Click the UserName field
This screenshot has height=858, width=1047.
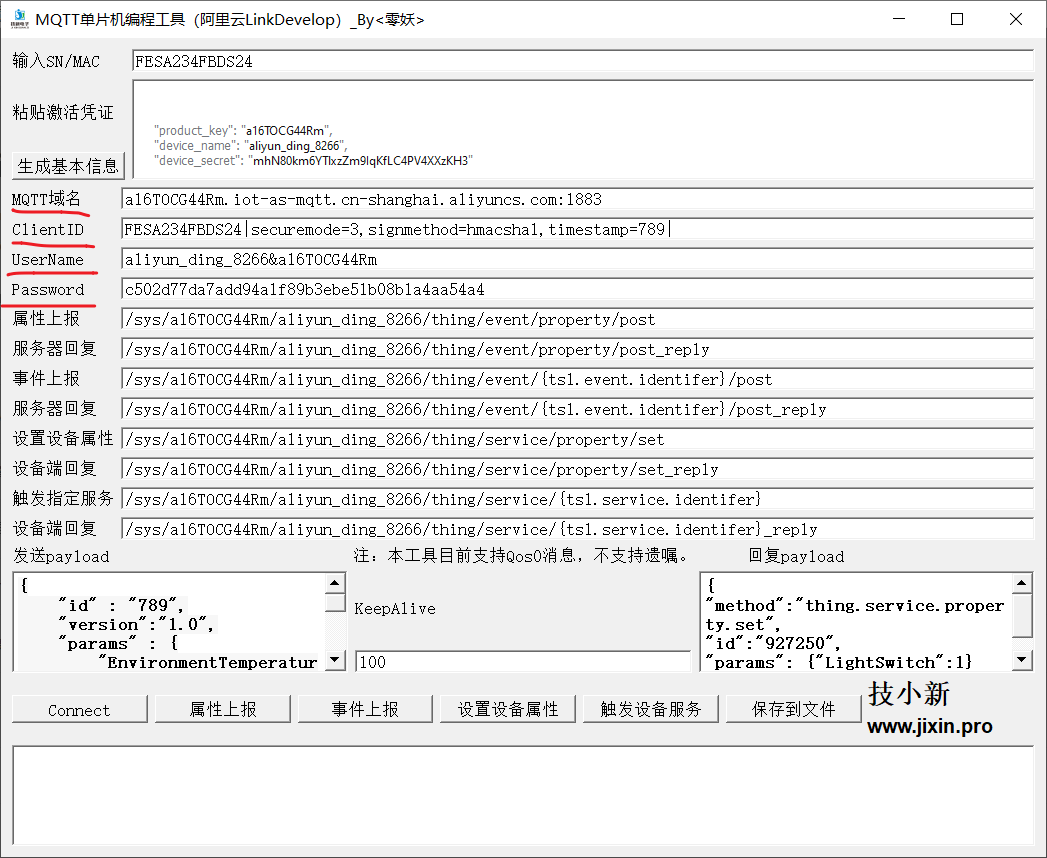coord(578,260)
